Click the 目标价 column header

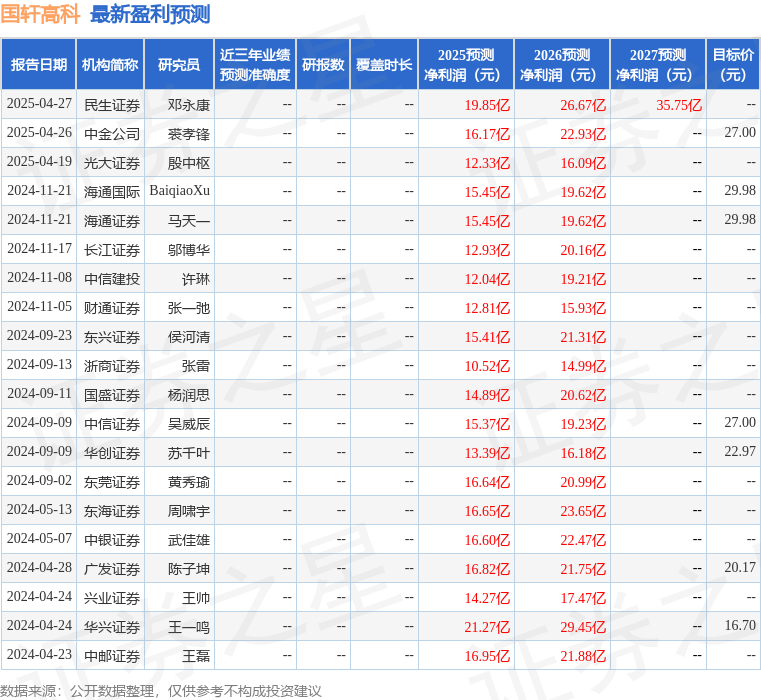tap(733, 65)
